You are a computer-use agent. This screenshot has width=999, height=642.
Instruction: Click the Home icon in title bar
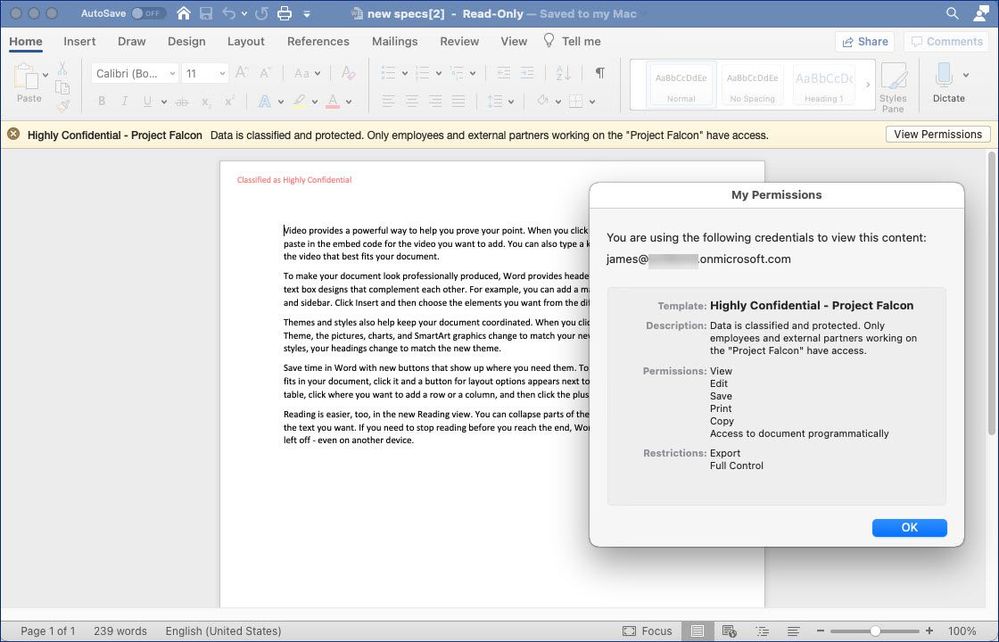tap(183, 13)
